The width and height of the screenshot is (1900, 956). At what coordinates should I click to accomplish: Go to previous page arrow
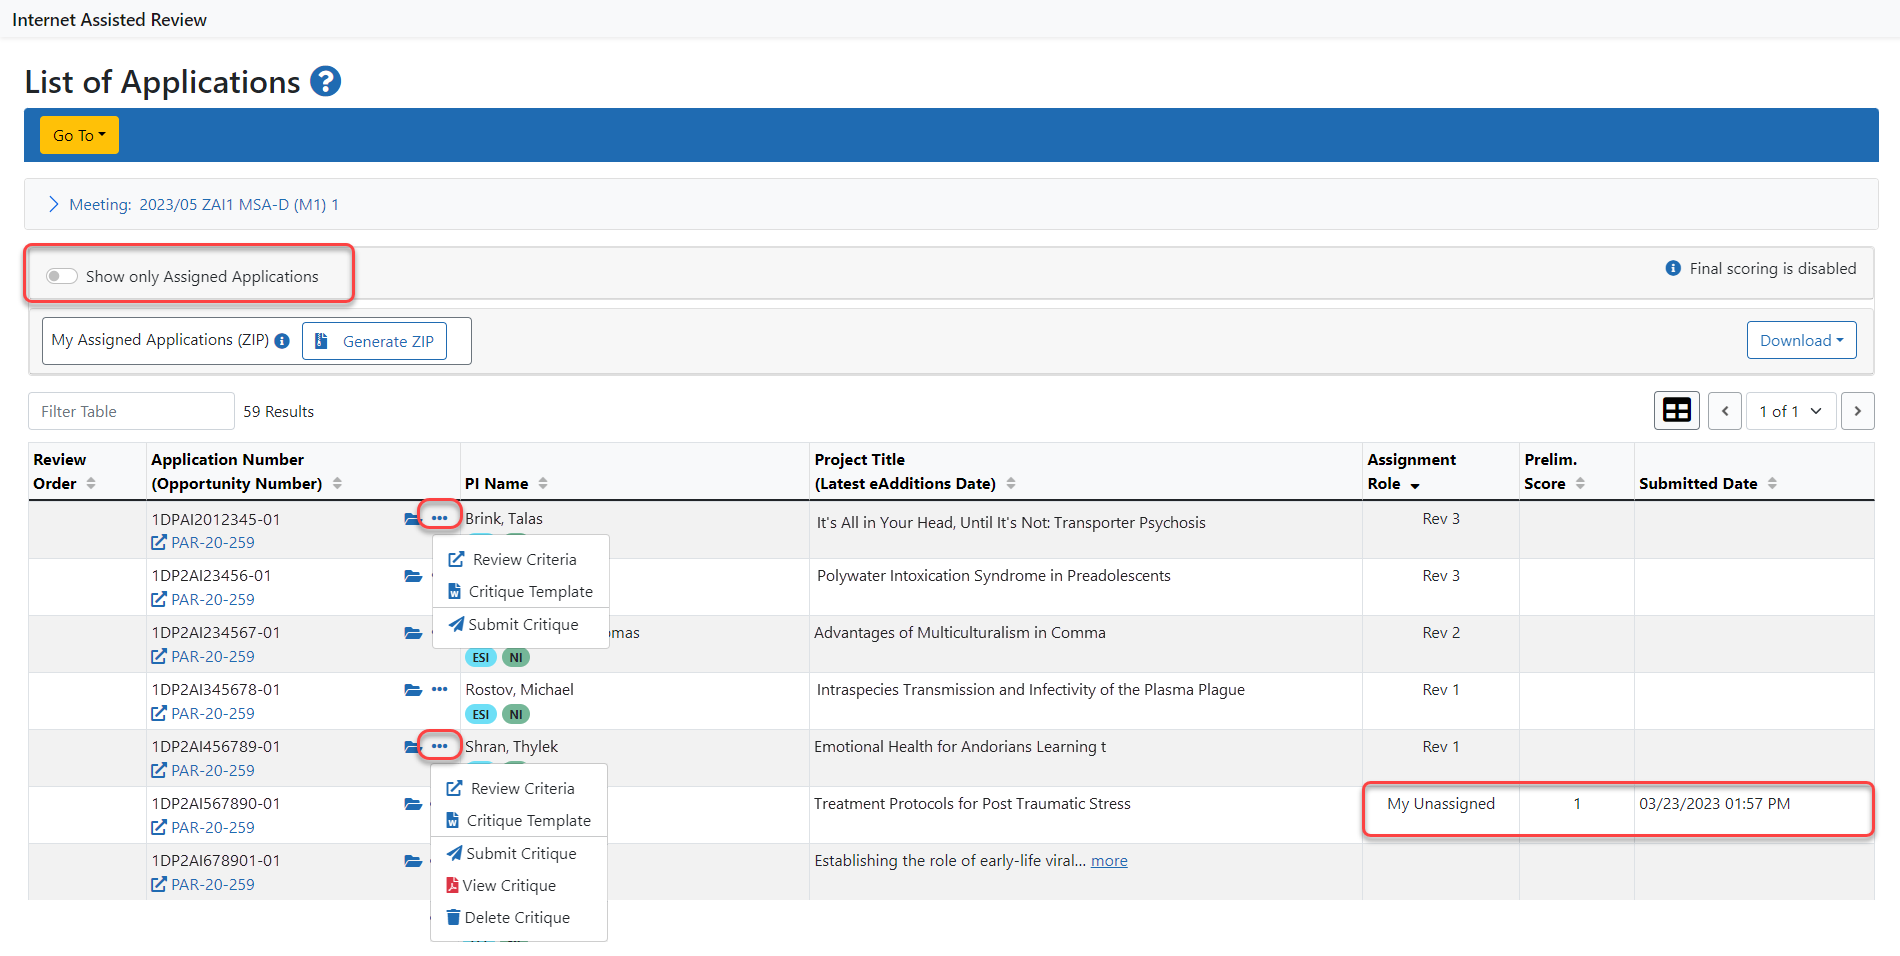[x=1725, y=411]
